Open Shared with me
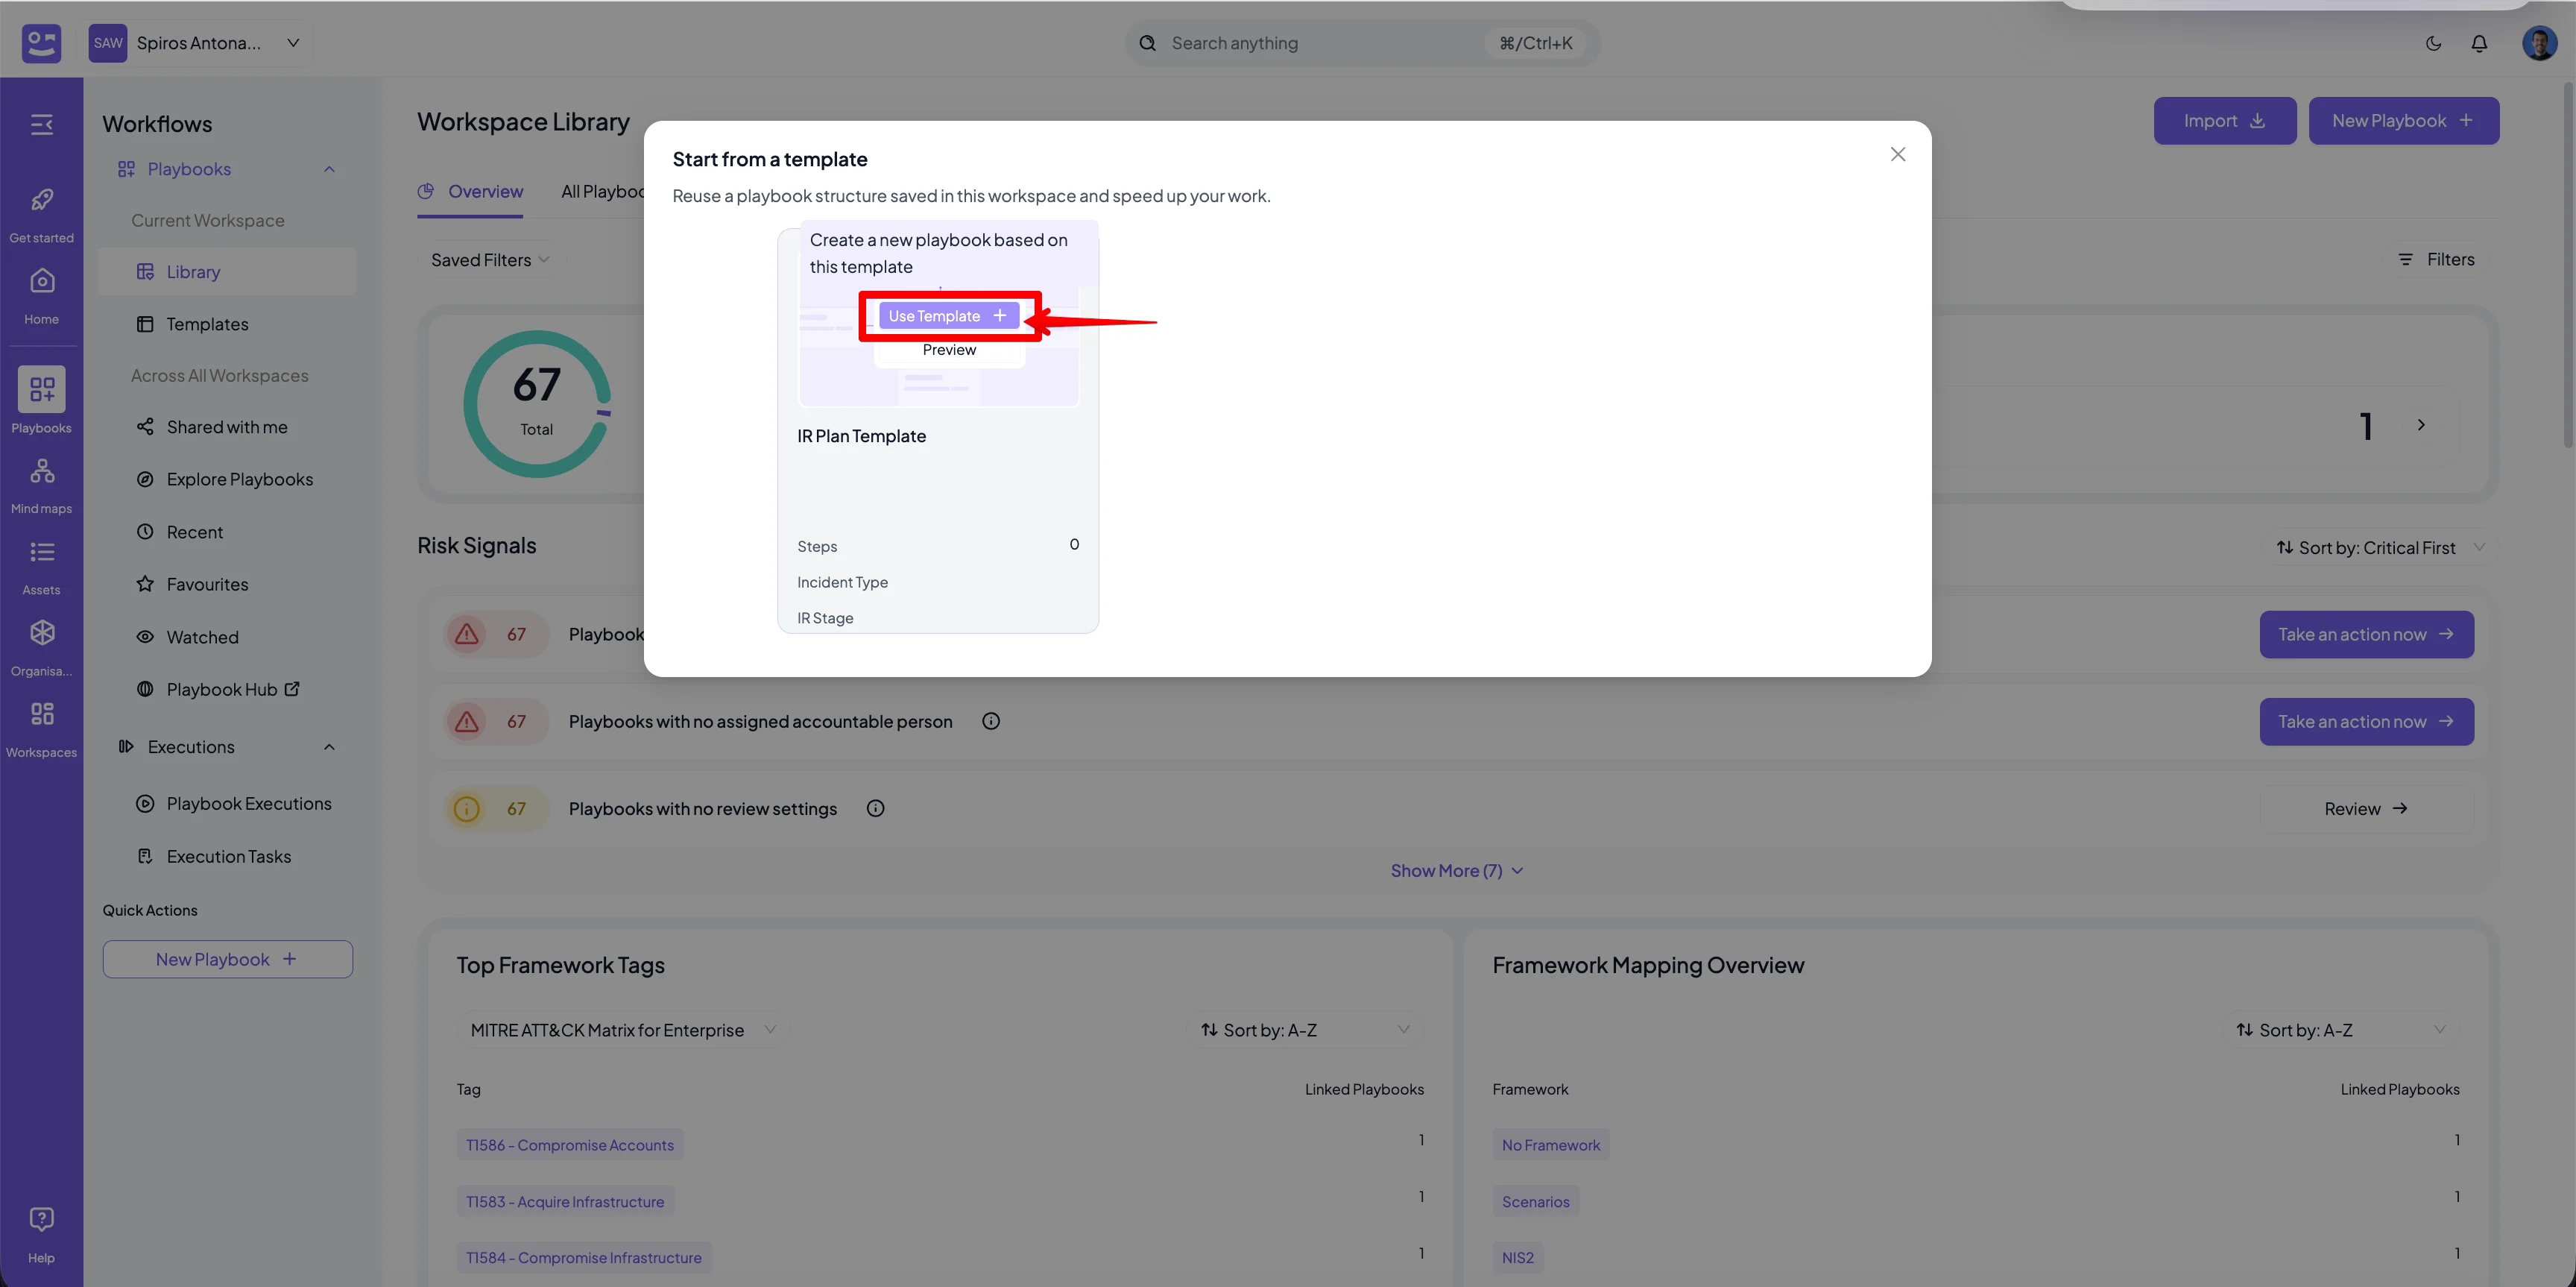This screenshot has width=2576, height=1287. click(228, 427)
